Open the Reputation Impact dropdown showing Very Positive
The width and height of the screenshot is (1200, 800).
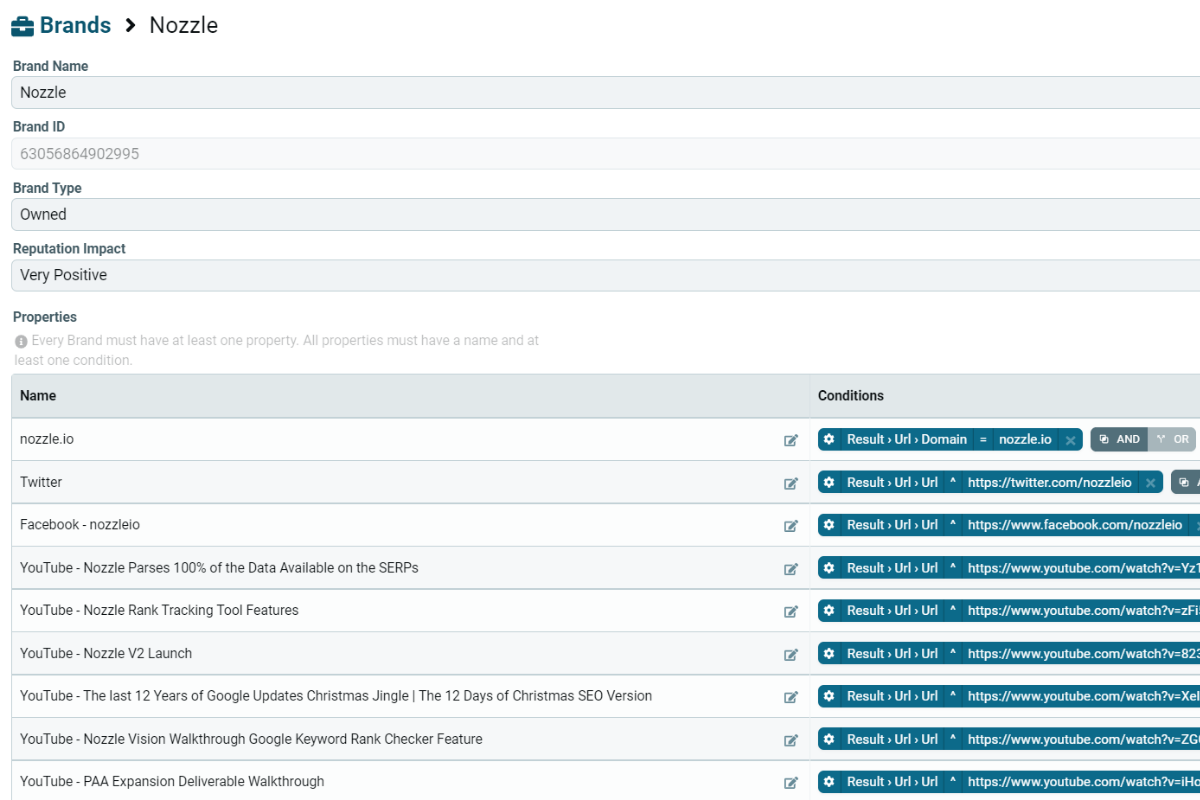pyautogui.click(x=606, y=275)
